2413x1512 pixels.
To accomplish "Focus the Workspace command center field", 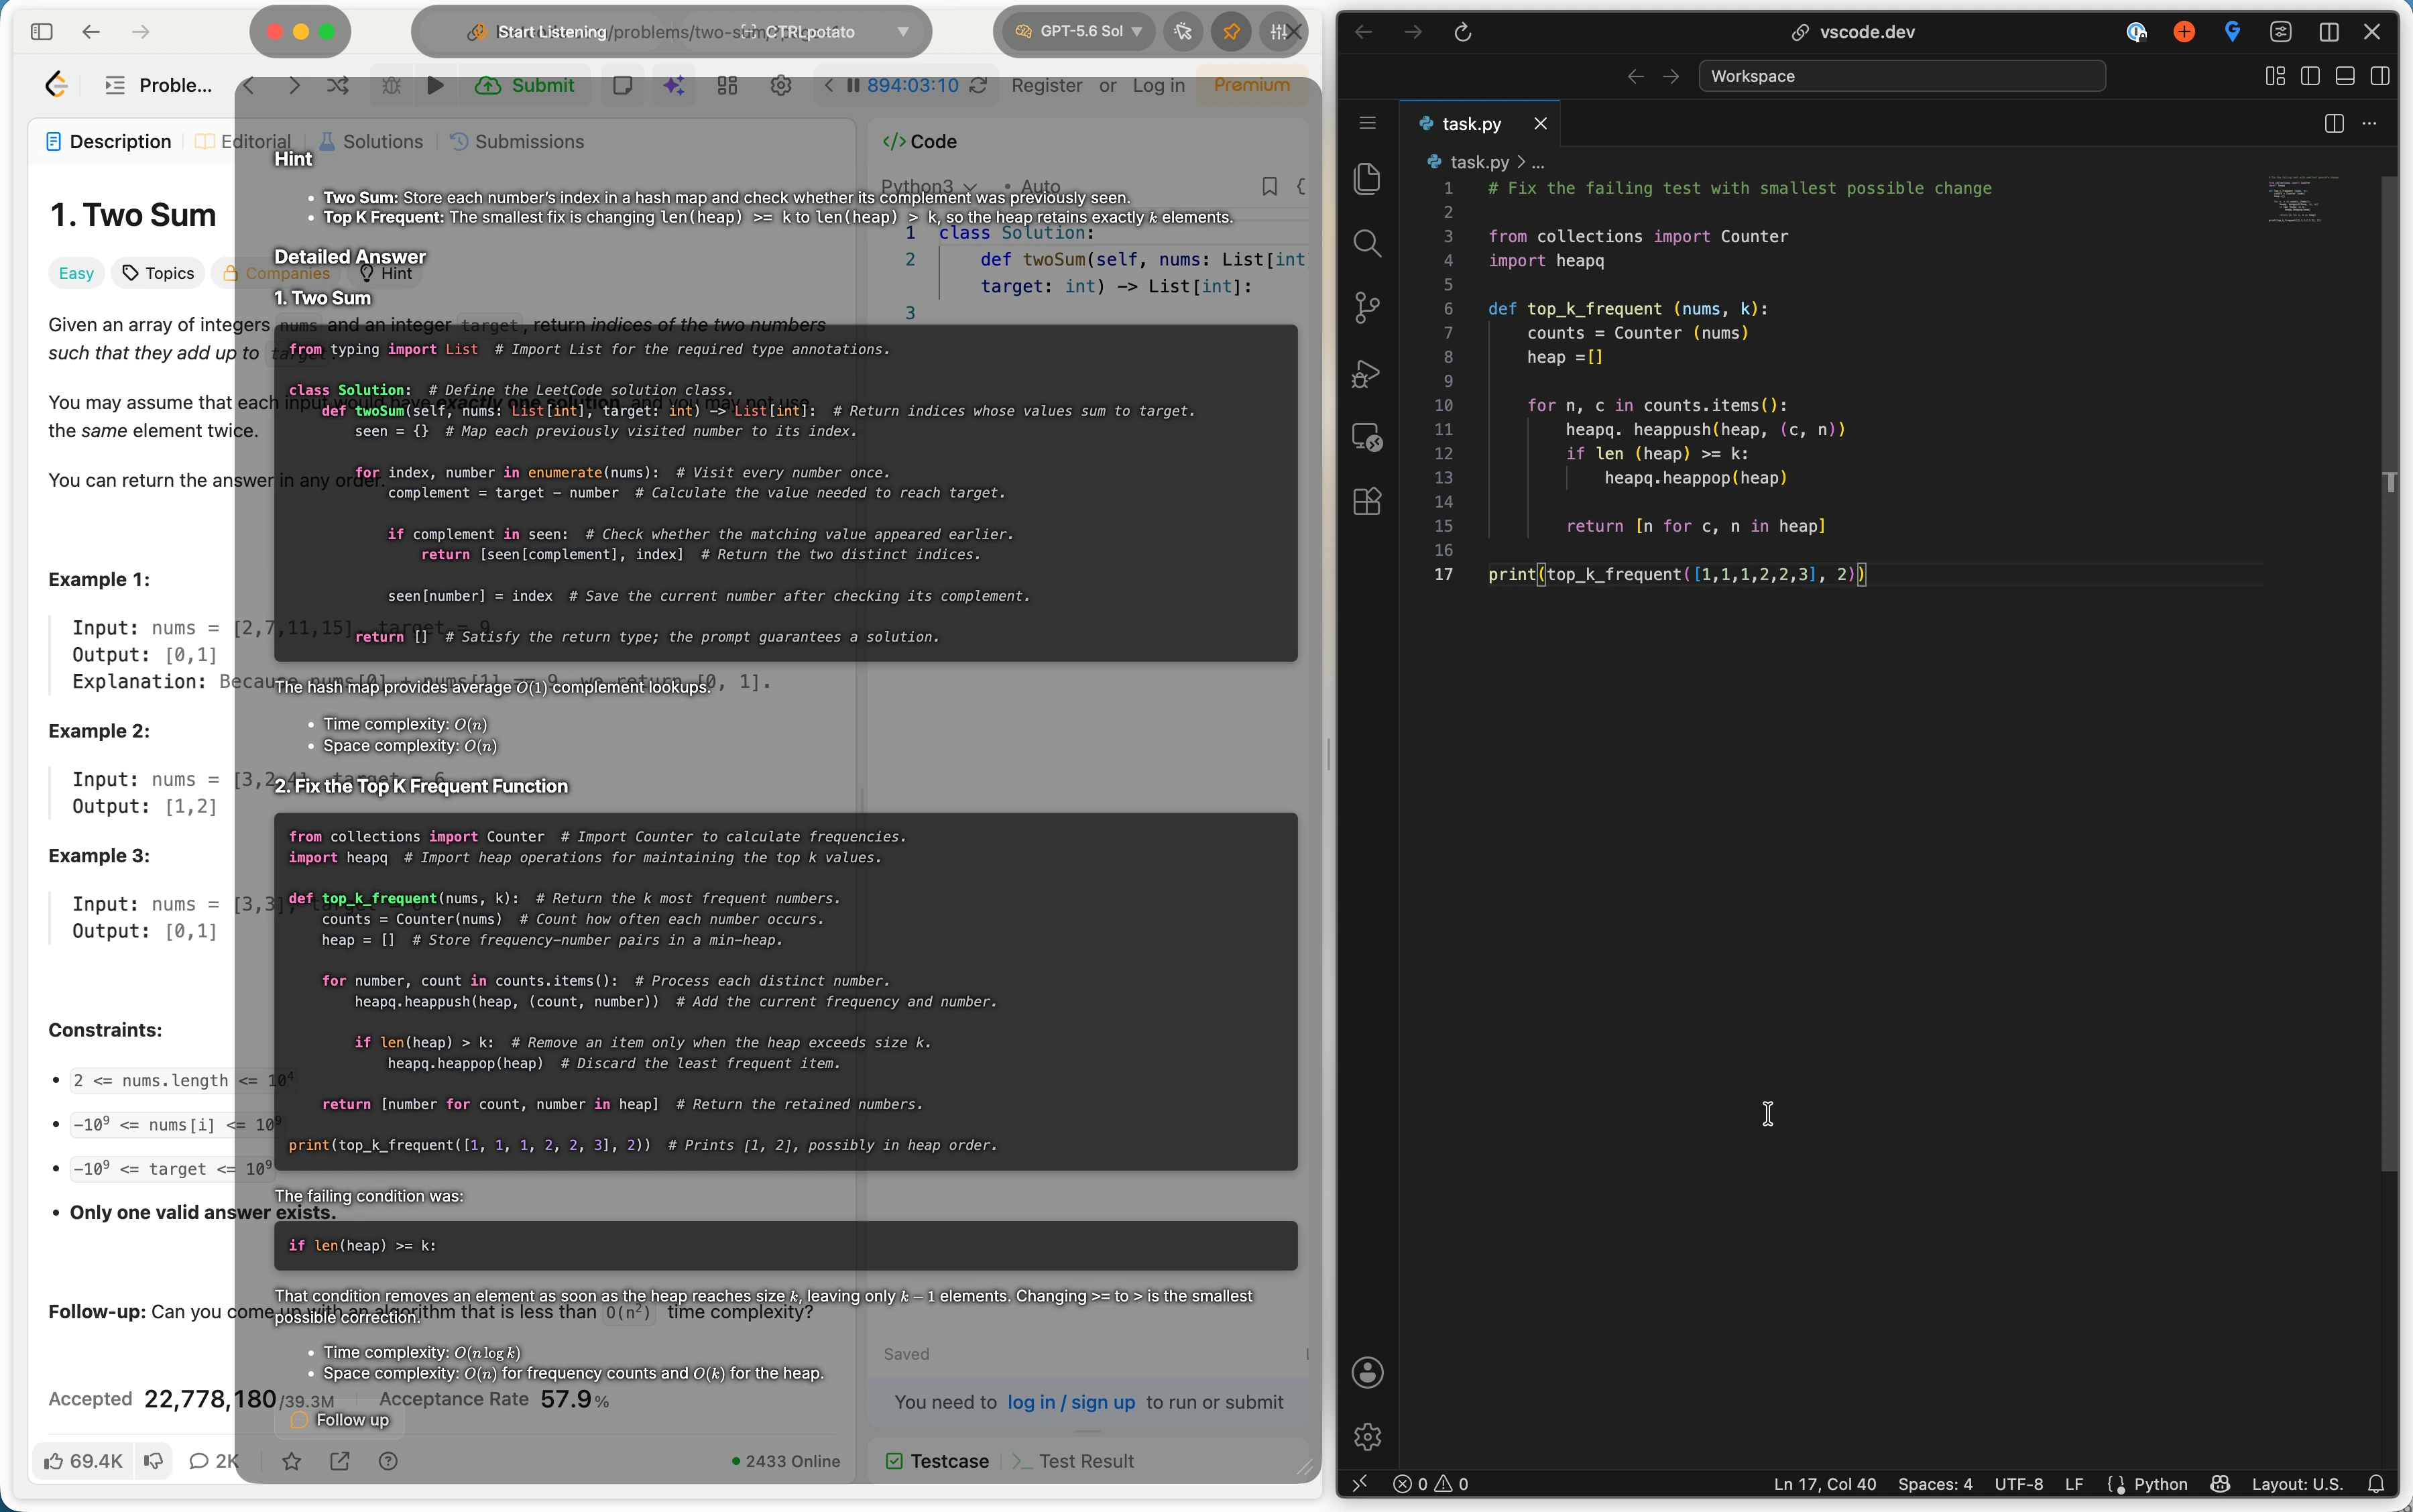I will point(1902,76).
